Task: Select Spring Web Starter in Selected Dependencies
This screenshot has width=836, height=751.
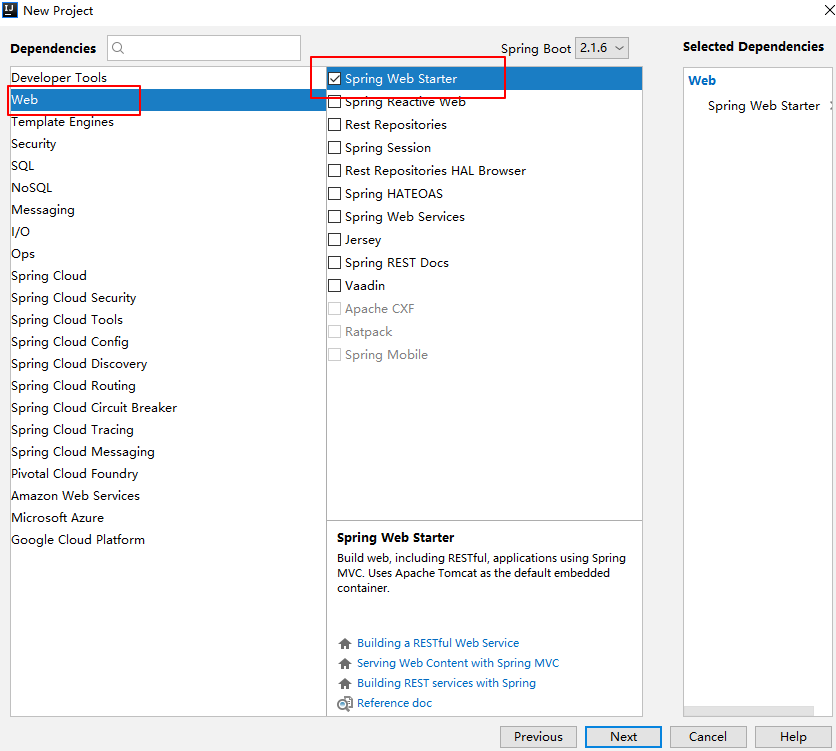Action: [763, 106]
